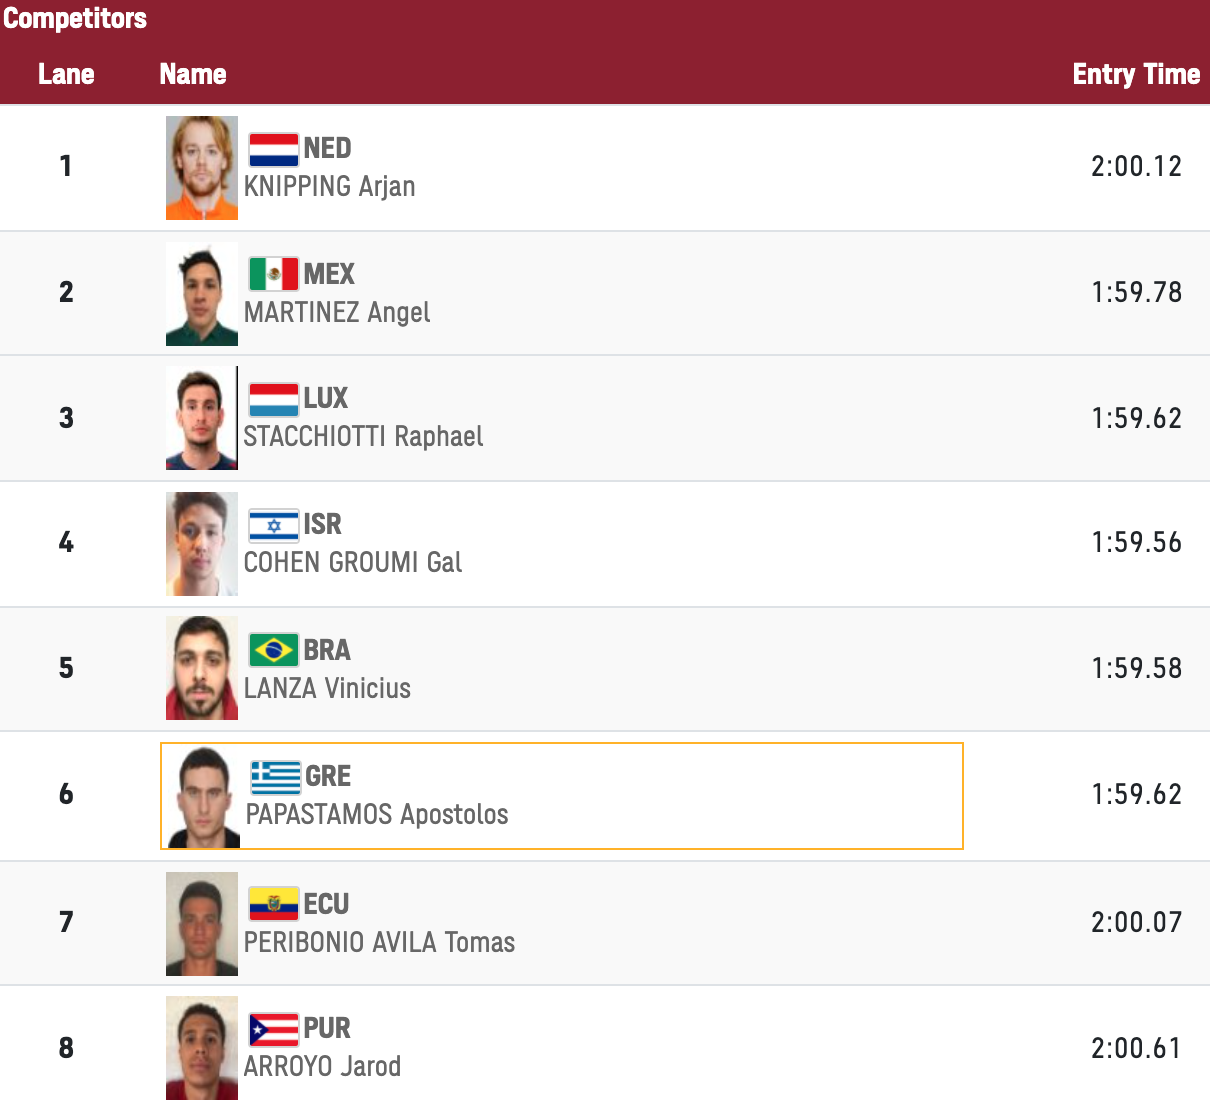Click the Mexico flag icon
The image size is (1210, 1110).
pyautogui.click(x=274, y=274)
